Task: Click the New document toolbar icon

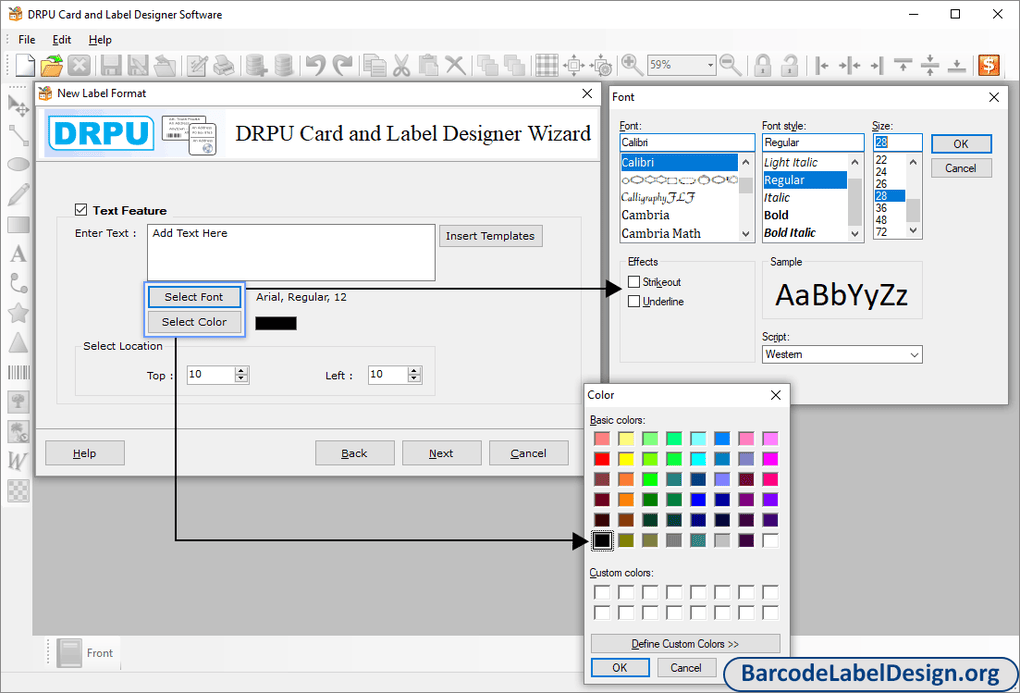Action: tap(25, 65)
